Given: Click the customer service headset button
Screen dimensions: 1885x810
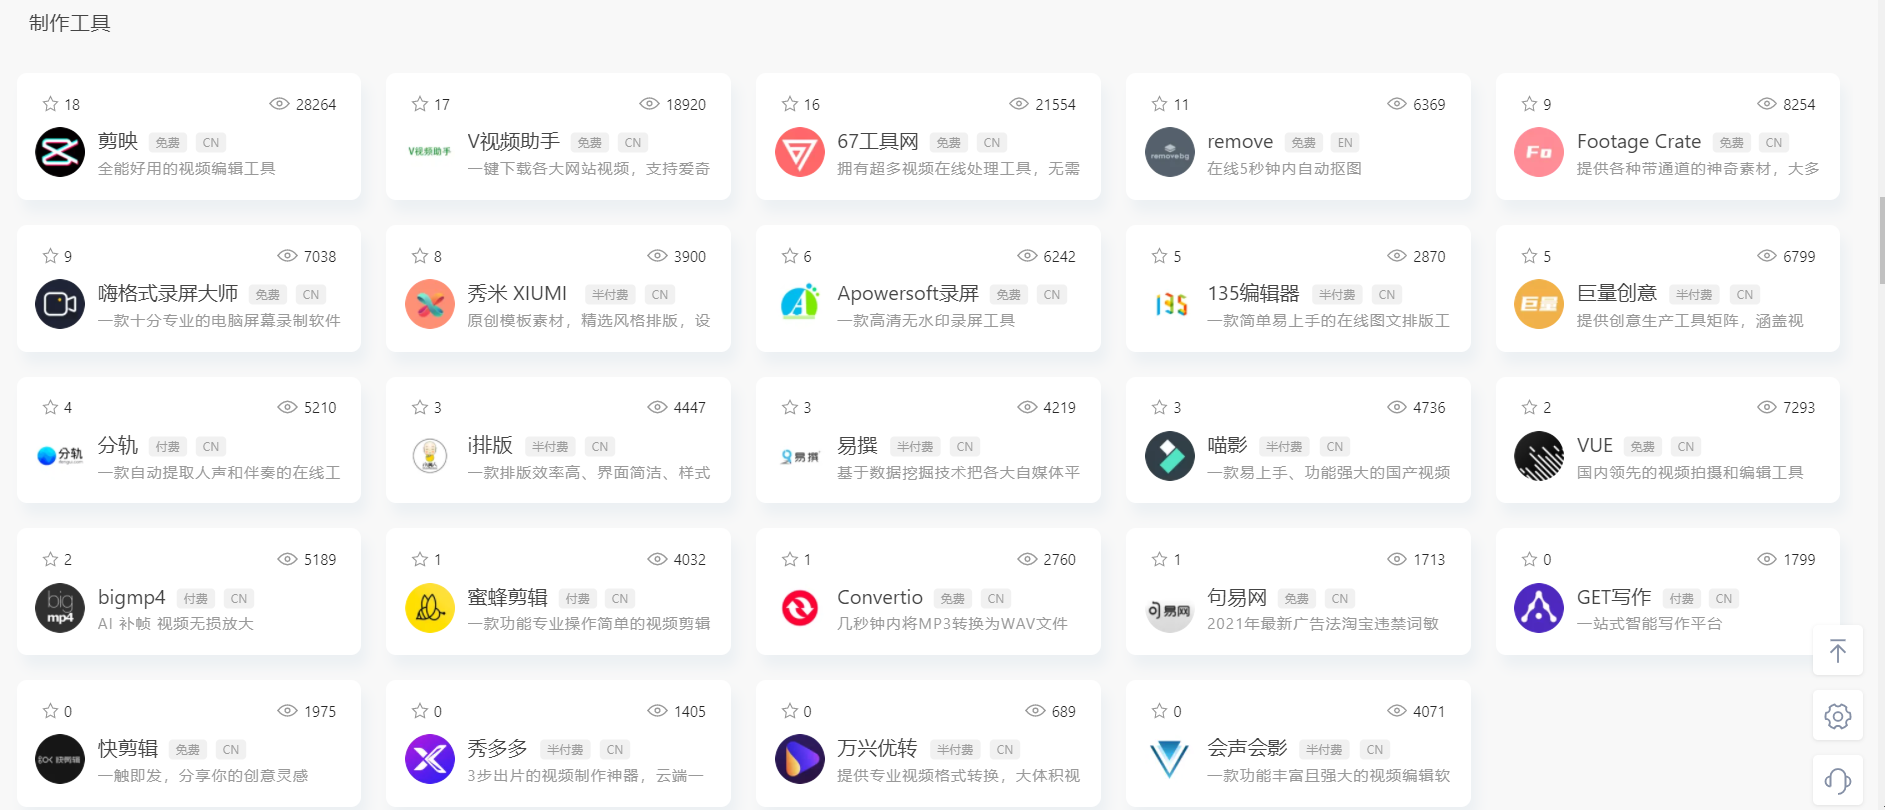Looking at the screenshot, I should point(1838,780).
